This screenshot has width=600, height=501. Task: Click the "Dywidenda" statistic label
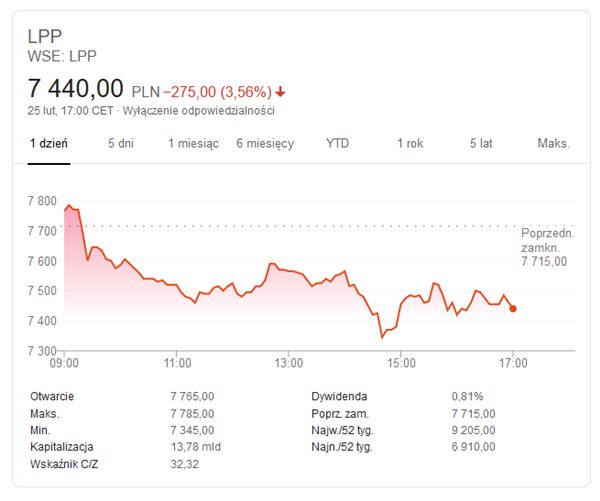tap(340, 396)
